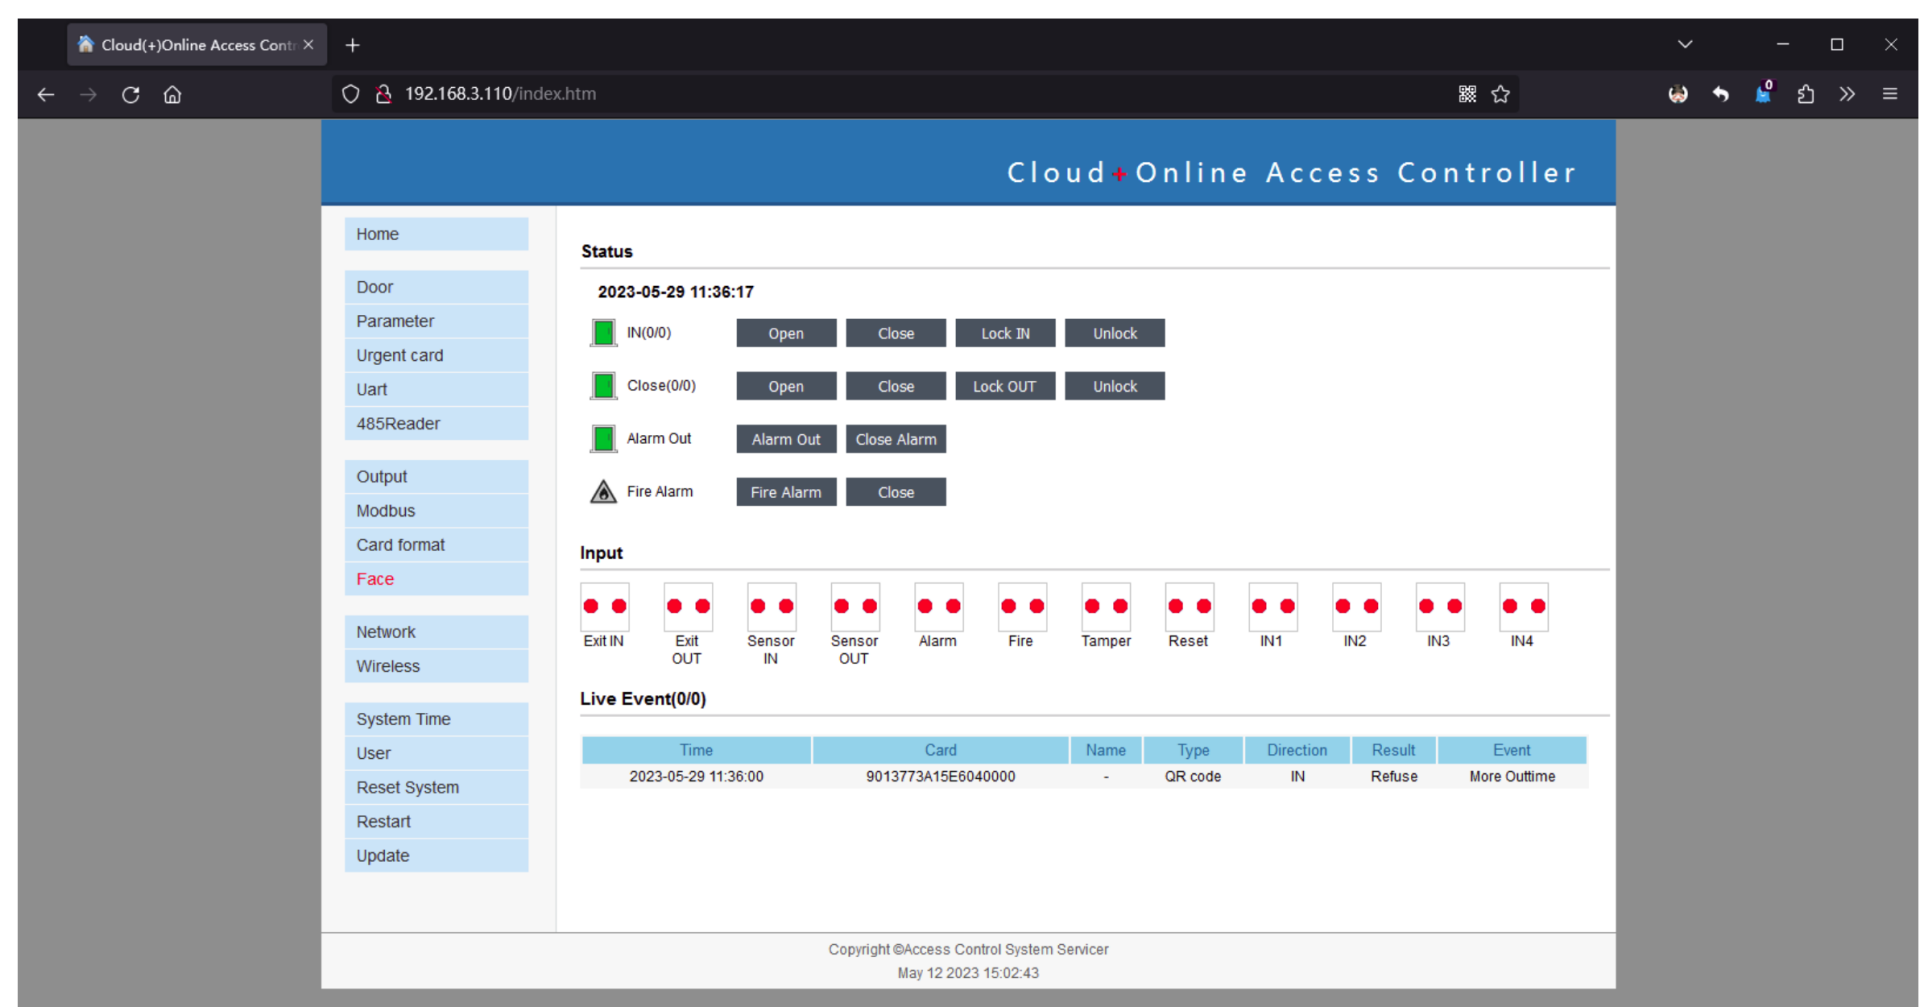1920x1007 pixels.
Task: Click the Tamper input red indicator
Action: pyautogui.click(x=1105, y=607)
